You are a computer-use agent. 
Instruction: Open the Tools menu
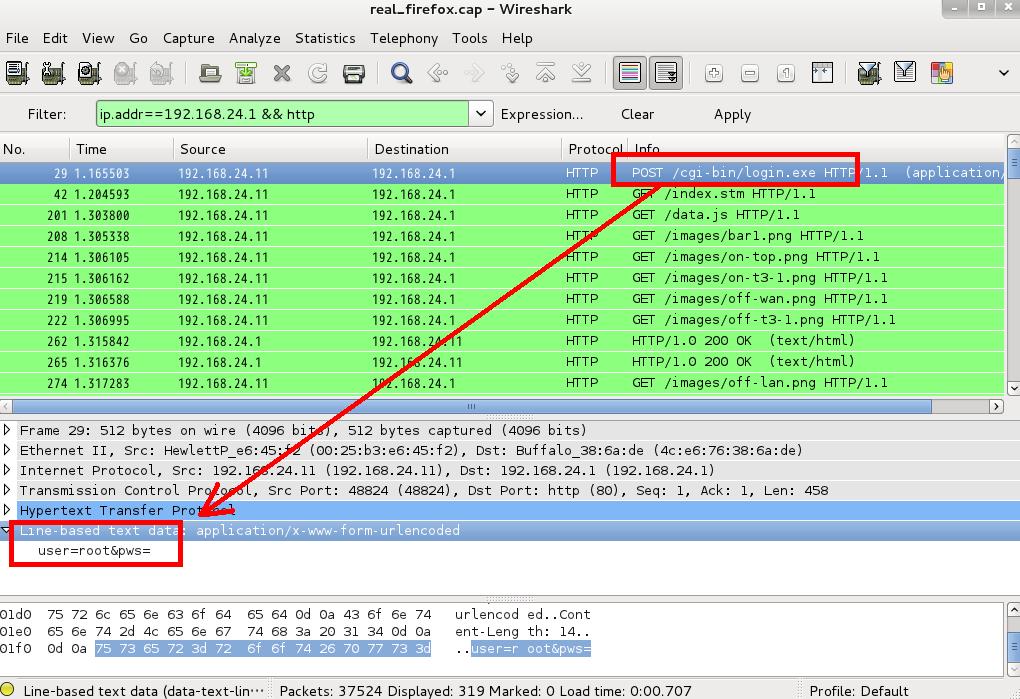point(470,38)
